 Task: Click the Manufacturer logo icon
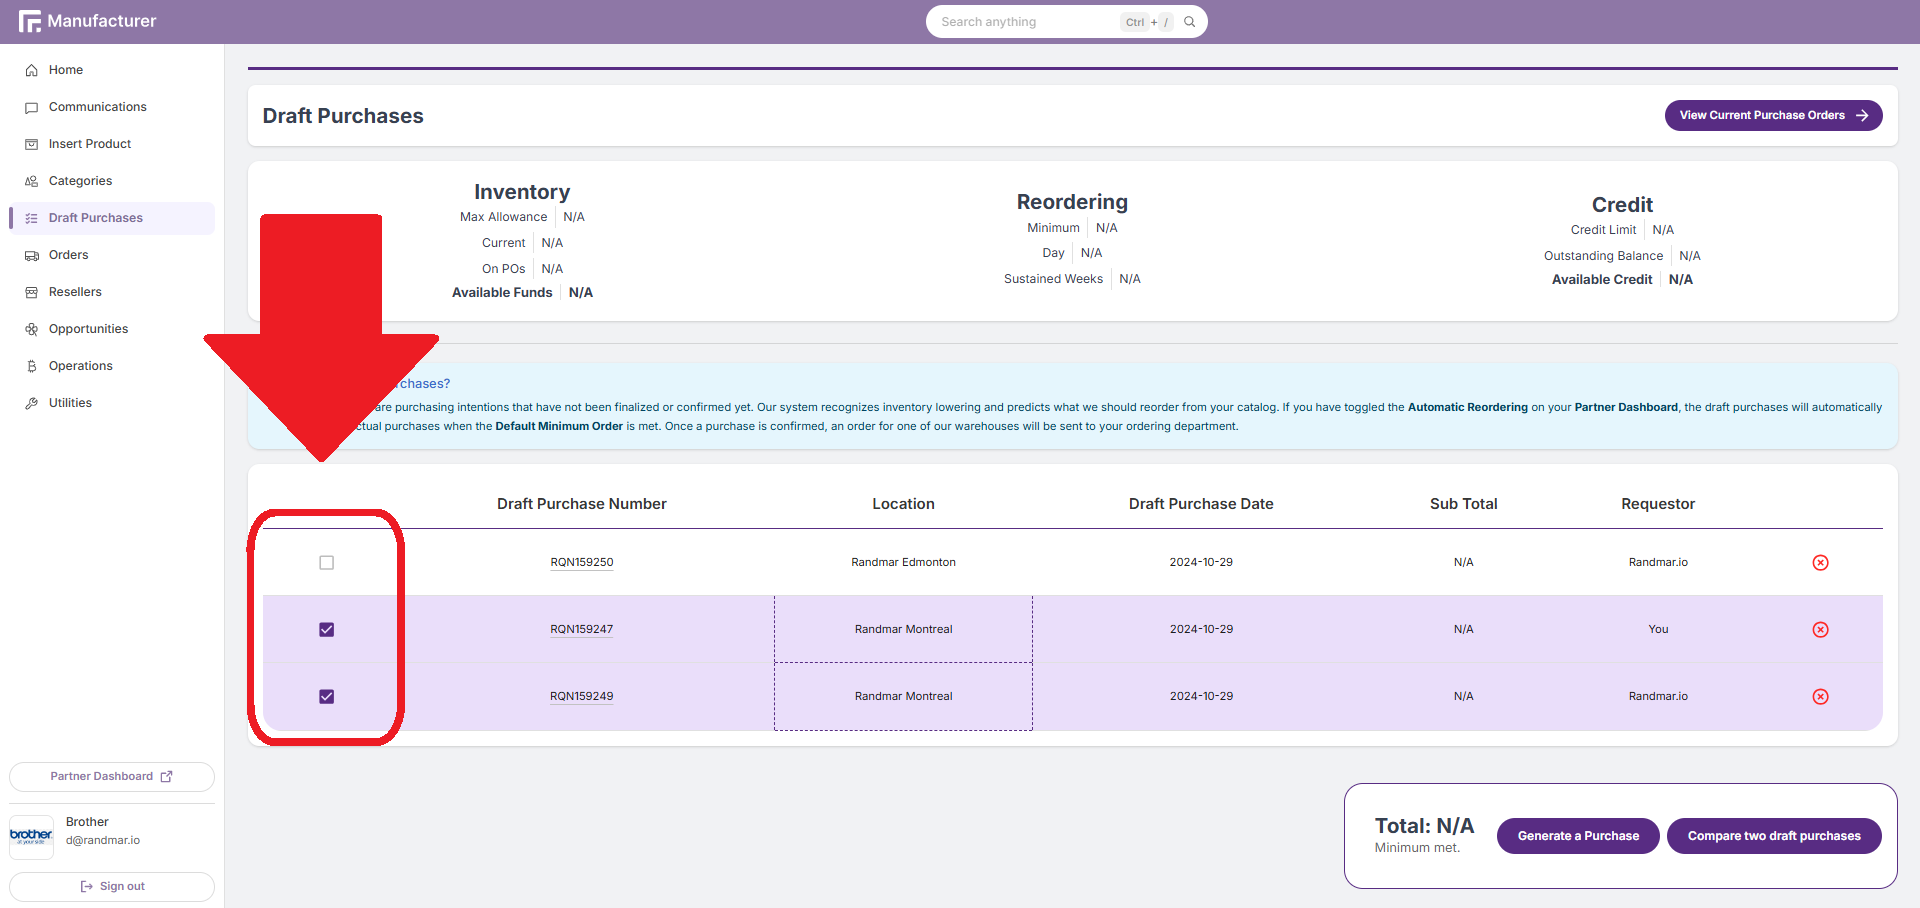pos(29,21)
